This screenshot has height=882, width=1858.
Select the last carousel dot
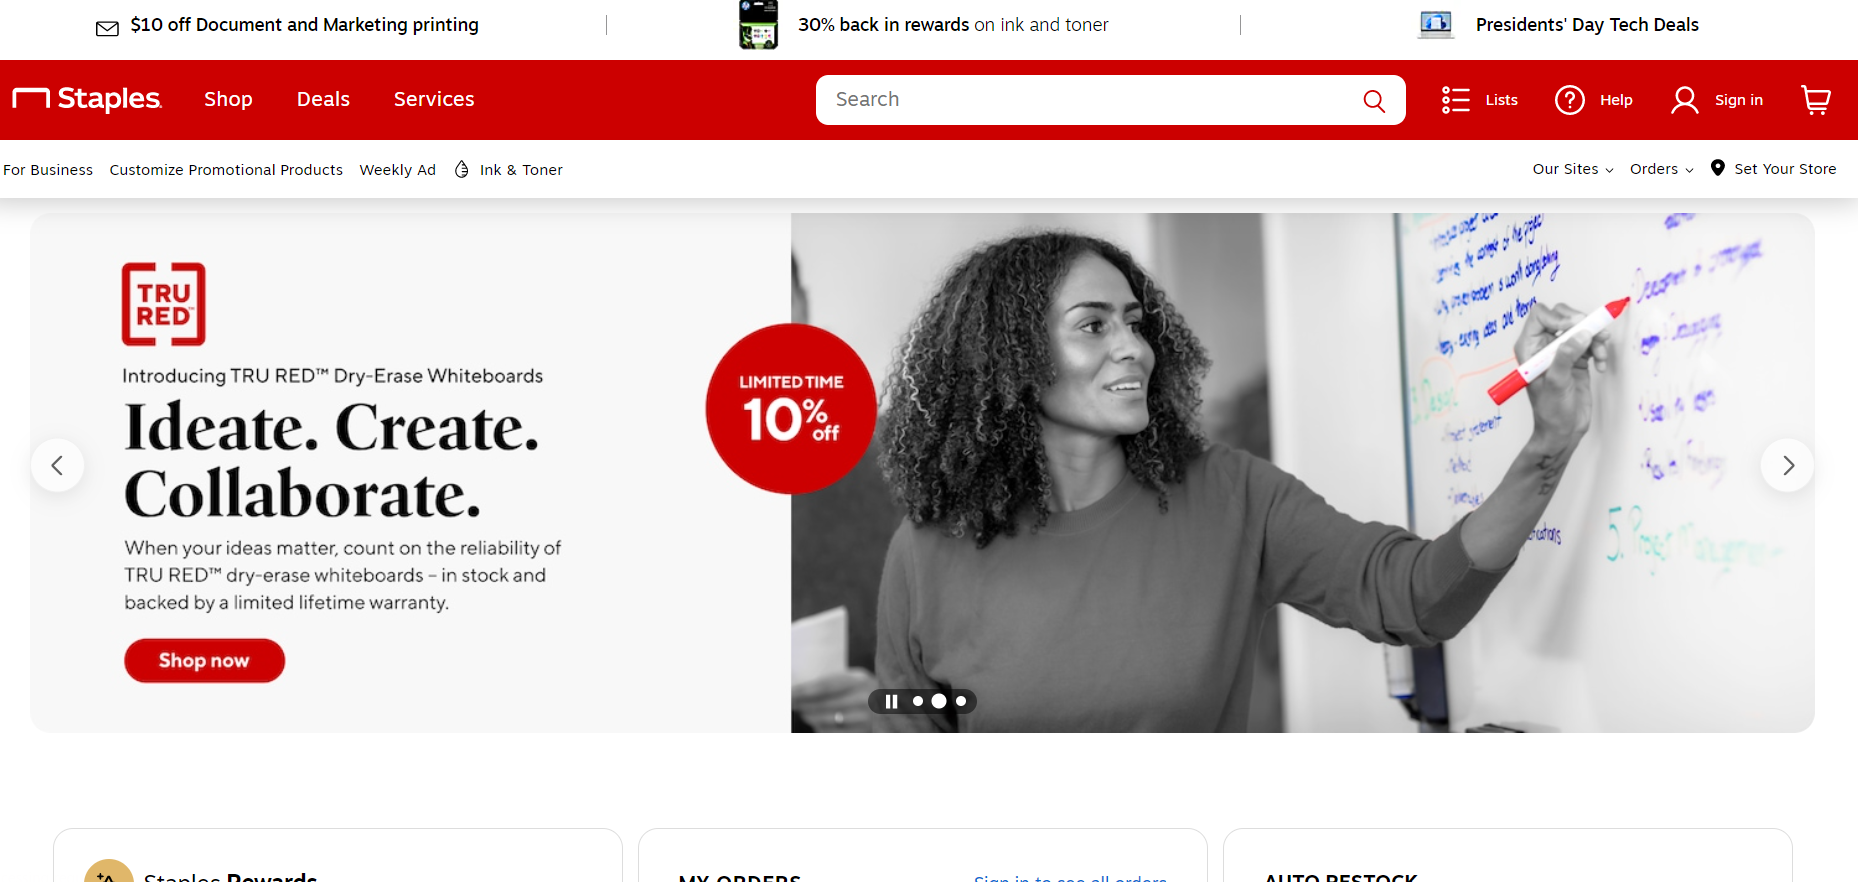(x=961, y=701)
